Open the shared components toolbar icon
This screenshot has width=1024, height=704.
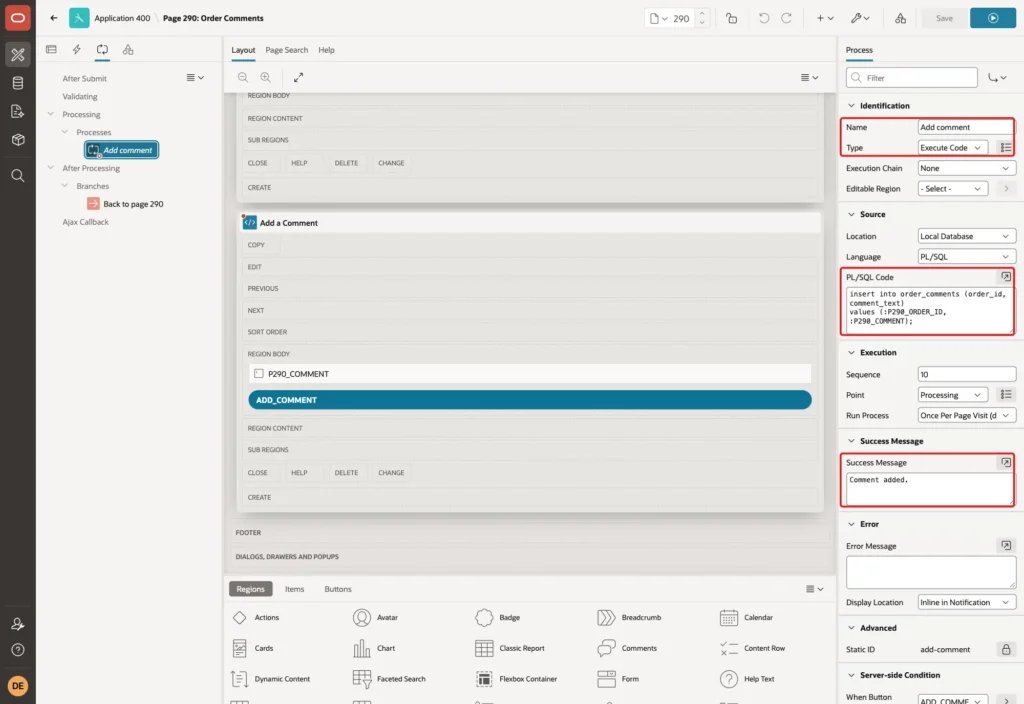point(901,18)
